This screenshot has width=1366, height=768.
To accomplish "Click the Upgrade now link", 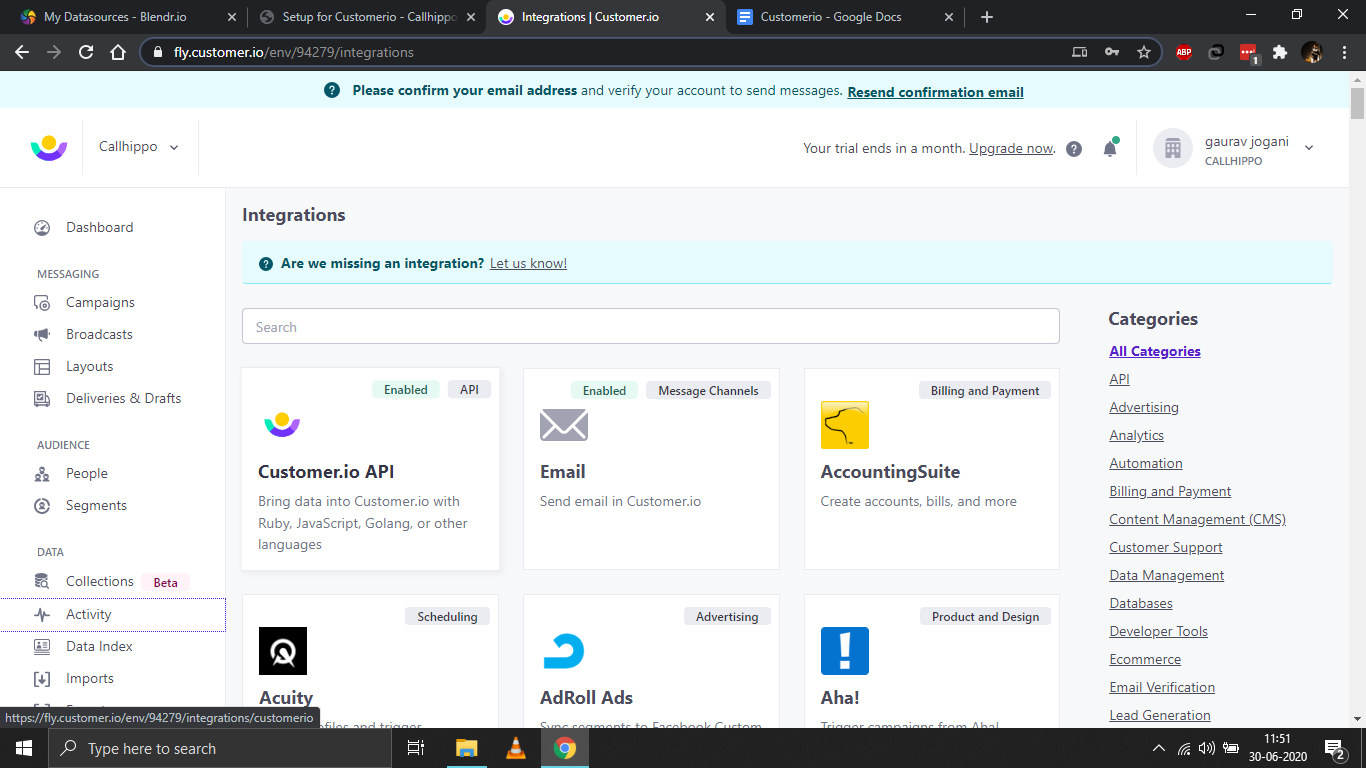I will (1011, 148).
